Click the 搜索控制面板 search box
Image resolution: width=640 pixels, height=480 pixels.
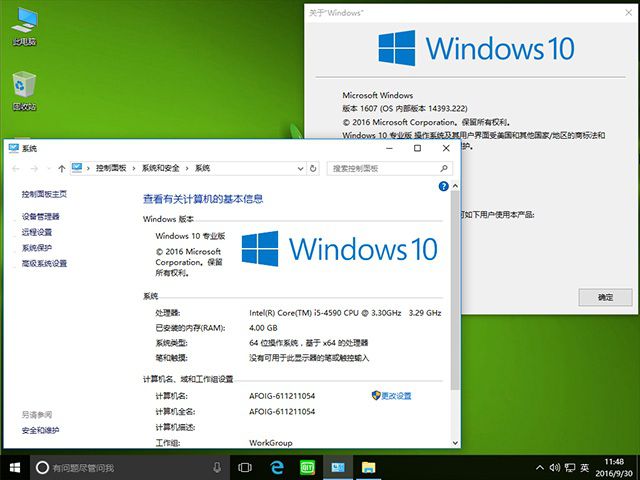(x=390, y=168)
